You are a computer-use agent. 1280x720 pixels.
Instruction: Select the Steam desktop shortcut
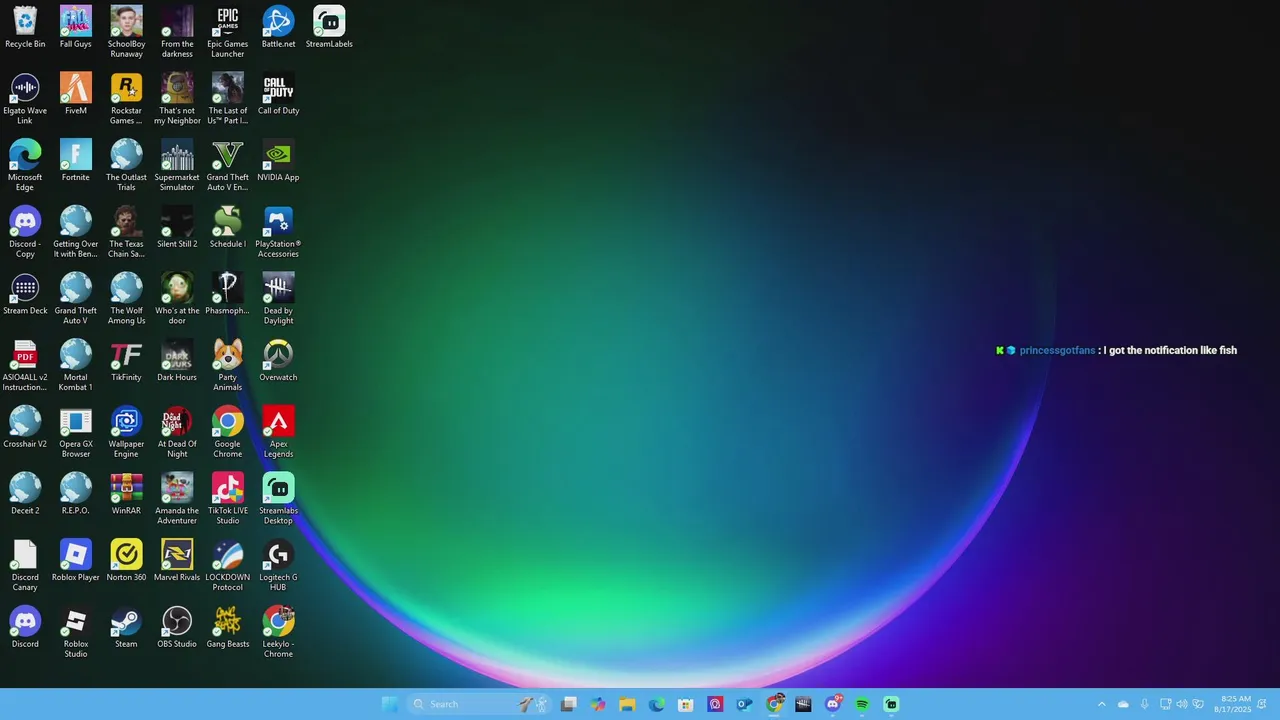[x=126, y=627]
